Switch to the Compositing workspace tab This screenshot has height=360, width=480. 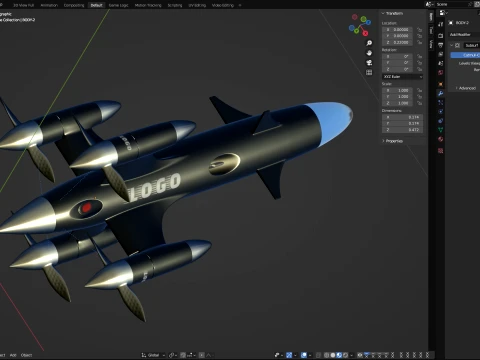point(74,5)
